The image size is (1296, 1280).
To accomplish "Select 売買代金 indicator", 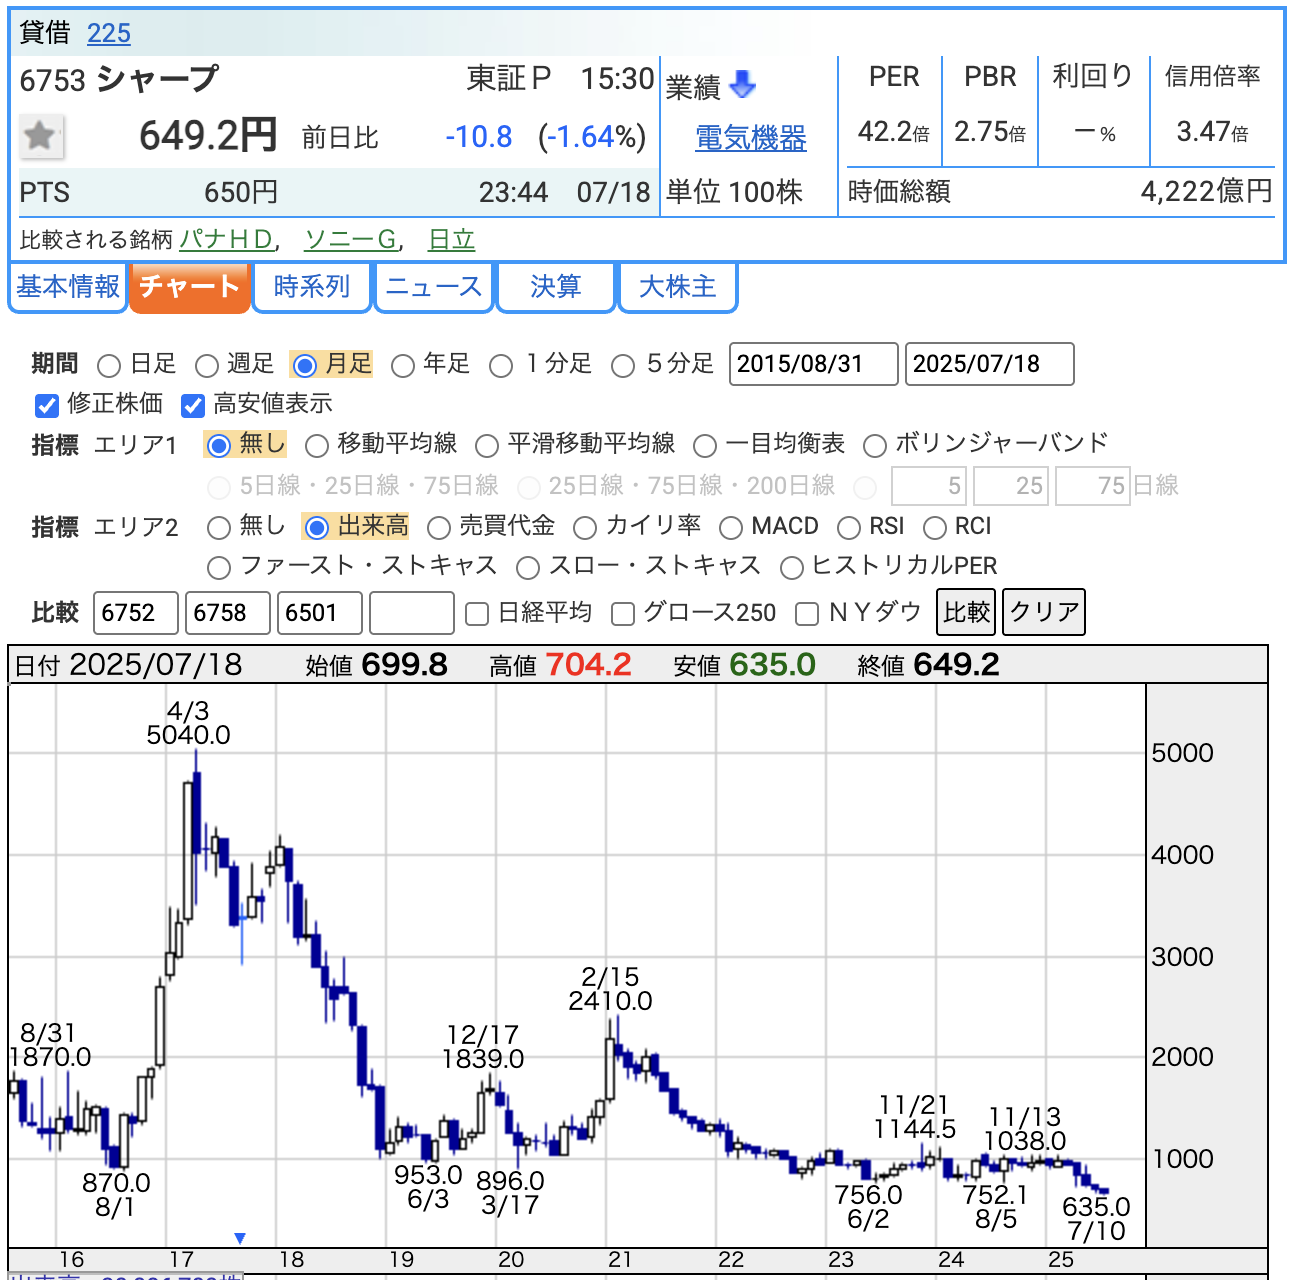I will pyautogui.click(x=439, y=527).
